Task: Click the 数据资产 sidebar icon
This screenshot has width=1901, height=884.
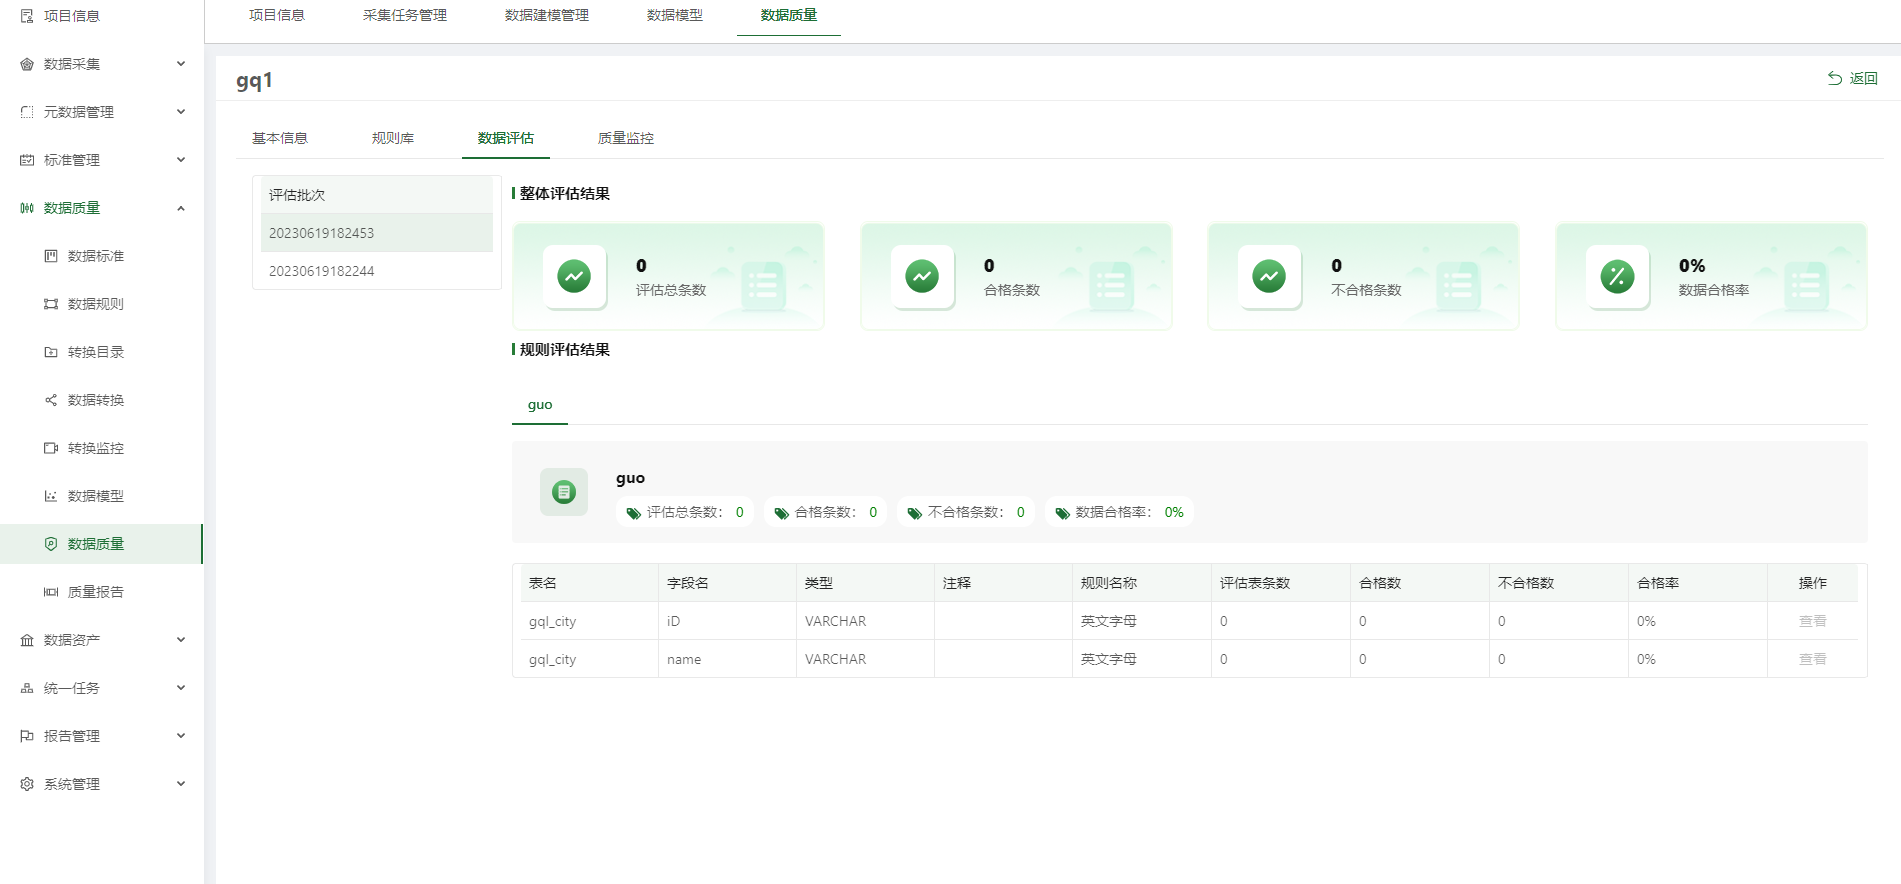Action: coord(27,640)
